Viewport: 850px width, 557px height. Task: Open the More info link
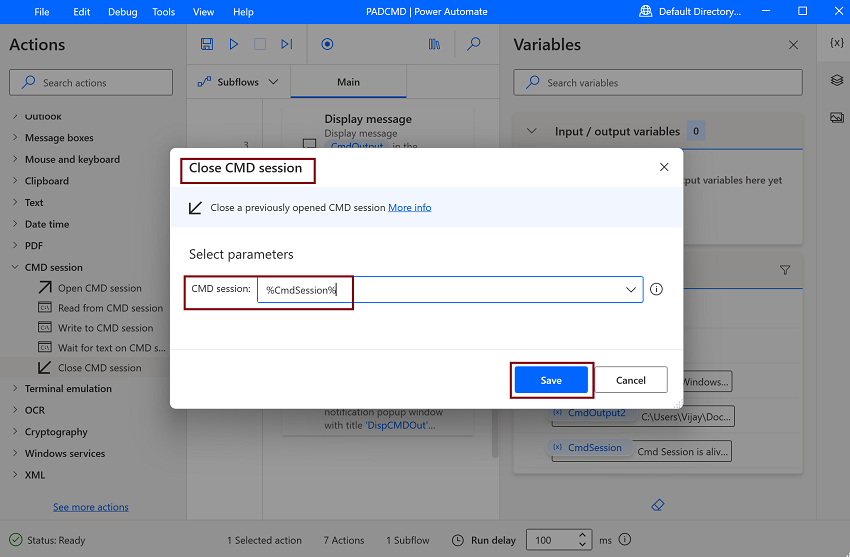[410, 208]
